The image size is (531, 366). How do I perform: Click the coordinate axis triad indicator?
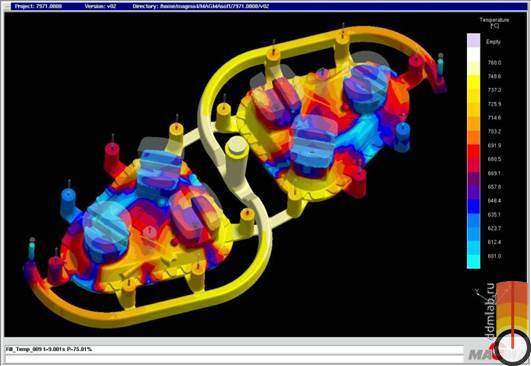(480, 294)
